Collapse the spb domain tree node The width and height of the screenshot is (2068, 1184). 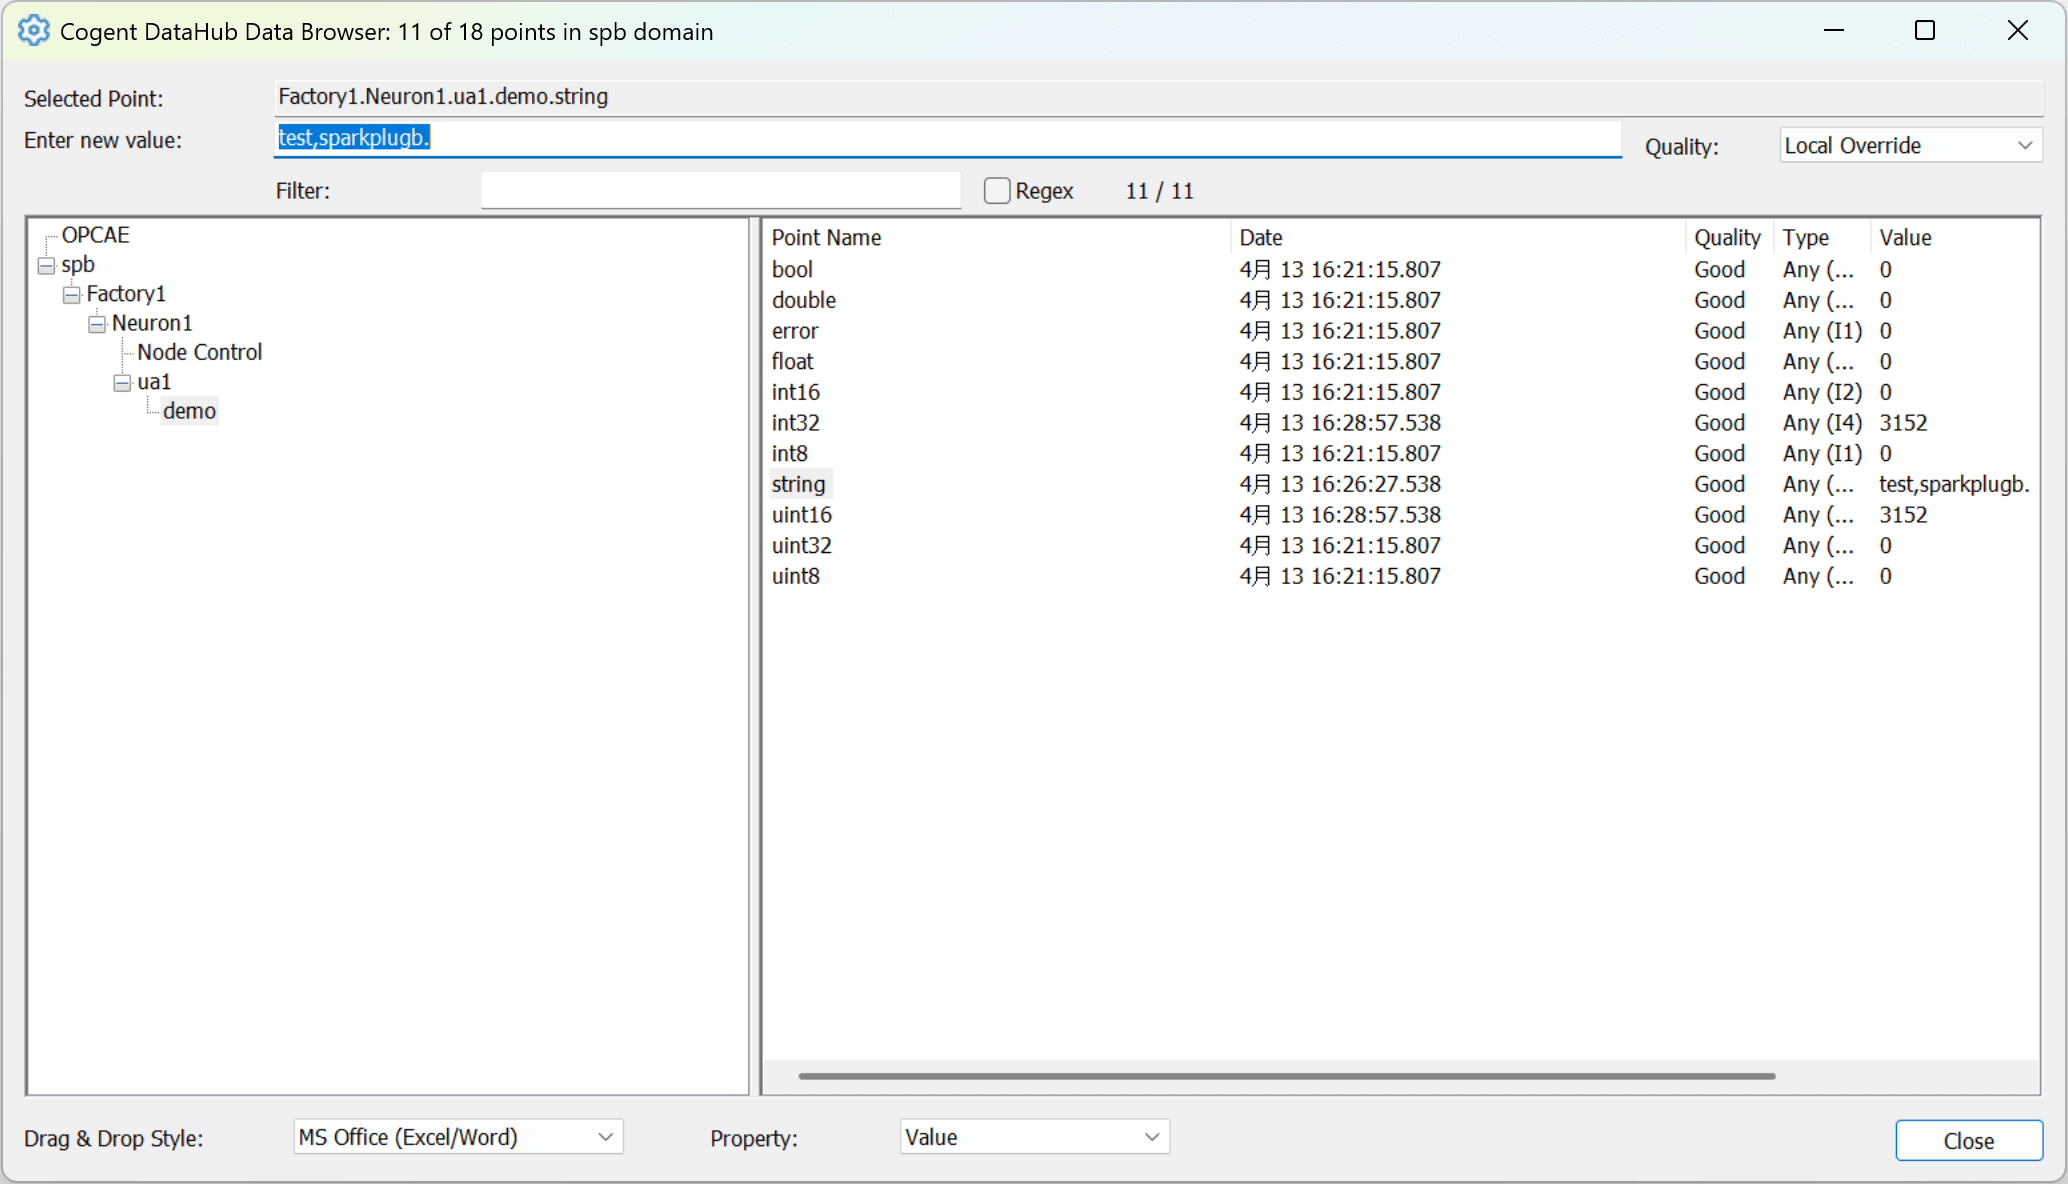[46, 265]
